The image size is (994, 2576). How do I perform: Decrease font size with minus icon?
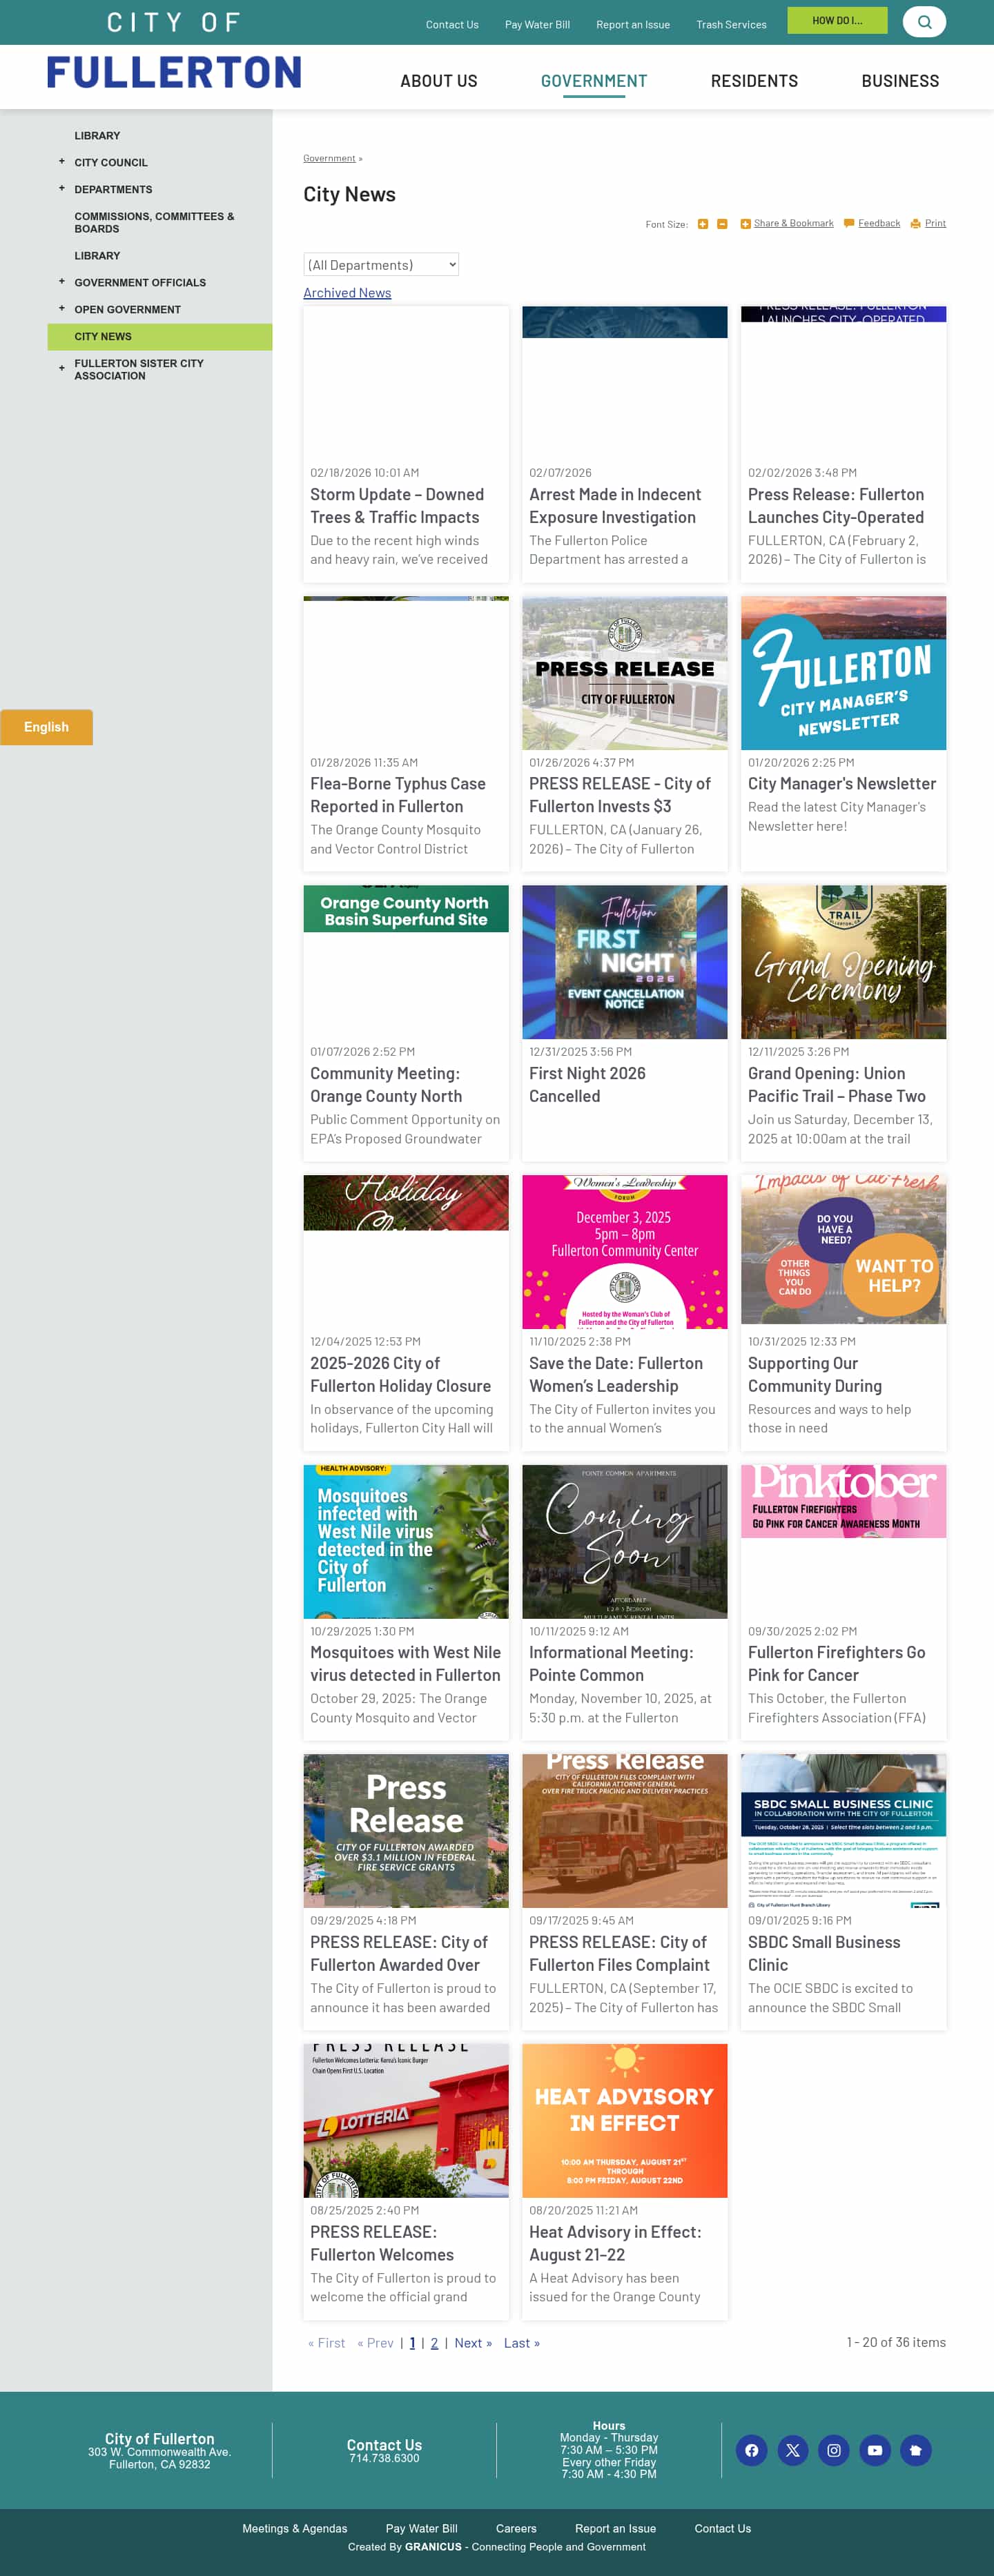[722, 224]
